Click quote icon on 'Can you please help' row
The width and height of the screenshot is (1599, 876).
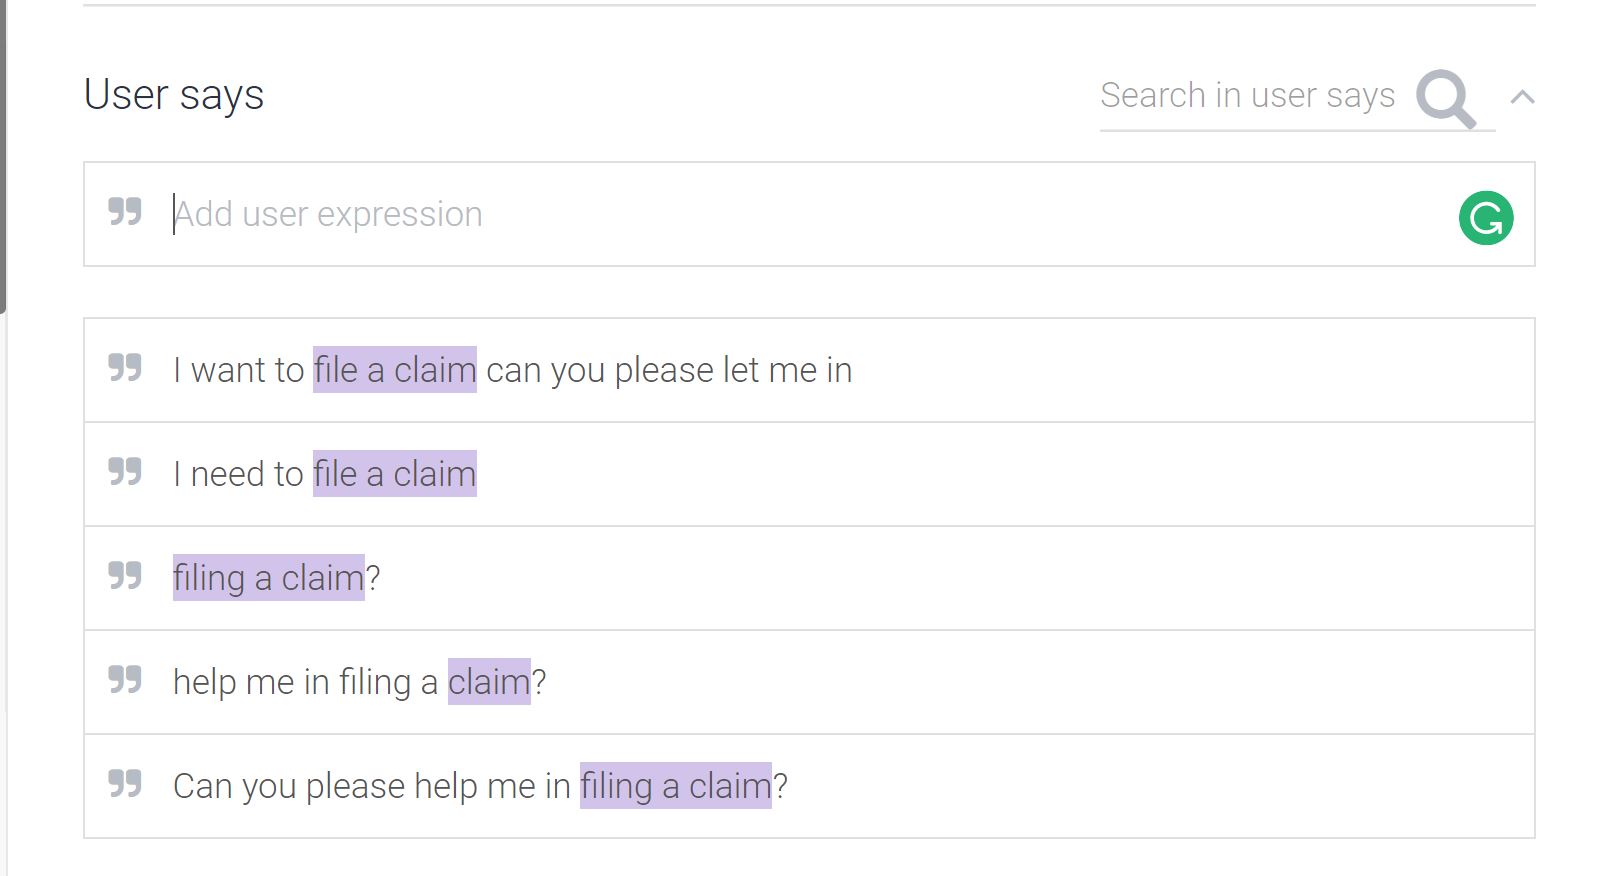click(125, 784)
